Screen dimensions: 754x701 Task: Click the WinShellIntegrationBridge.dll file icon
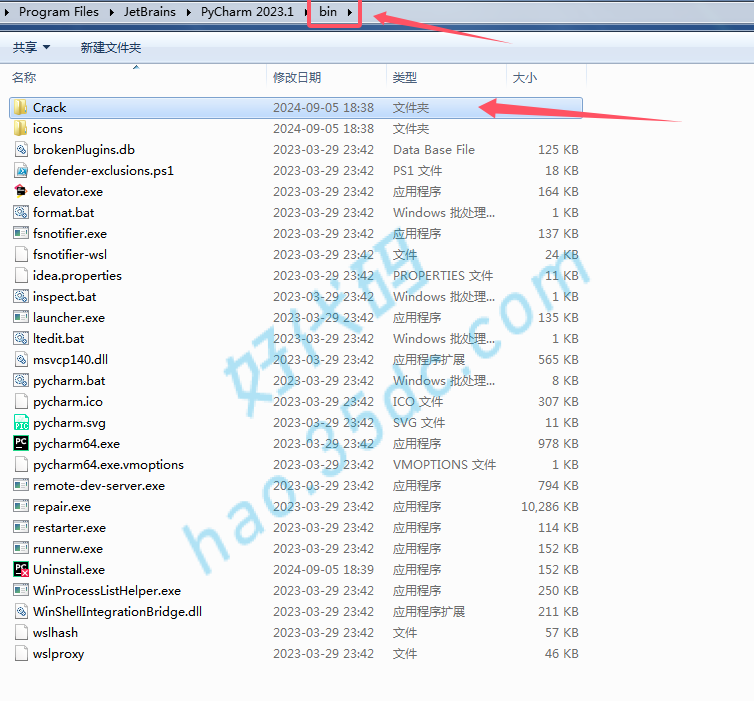(21, 611)
